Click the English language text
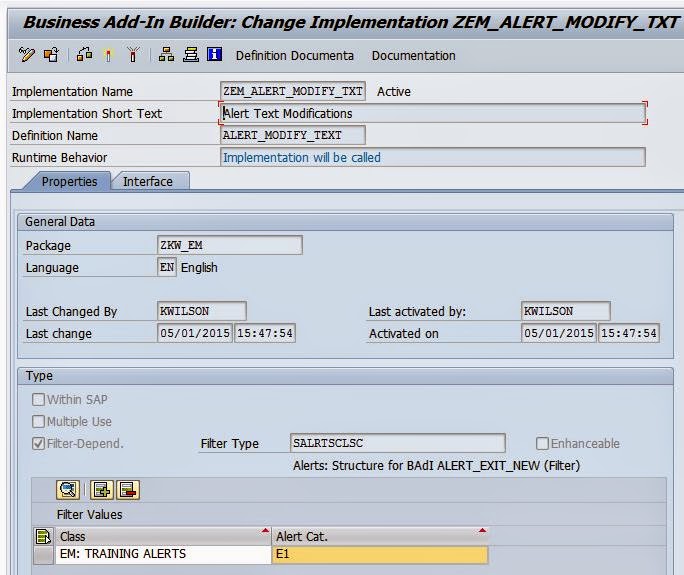The width and height of the screenshot is (684, 575). tap(199, 267)
